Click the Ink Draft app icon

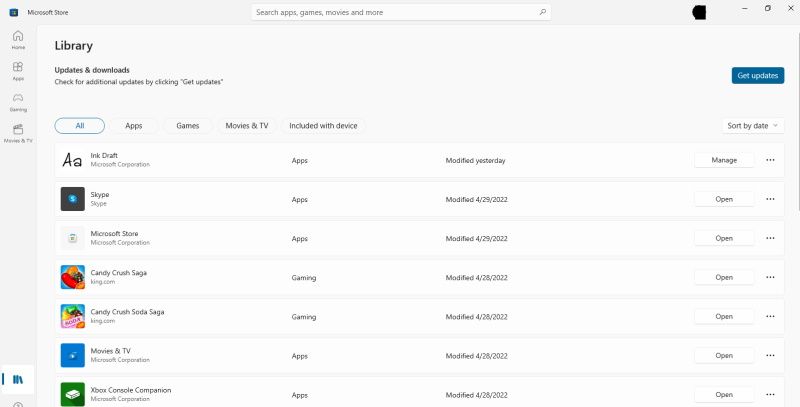click(x=72, y=160)
